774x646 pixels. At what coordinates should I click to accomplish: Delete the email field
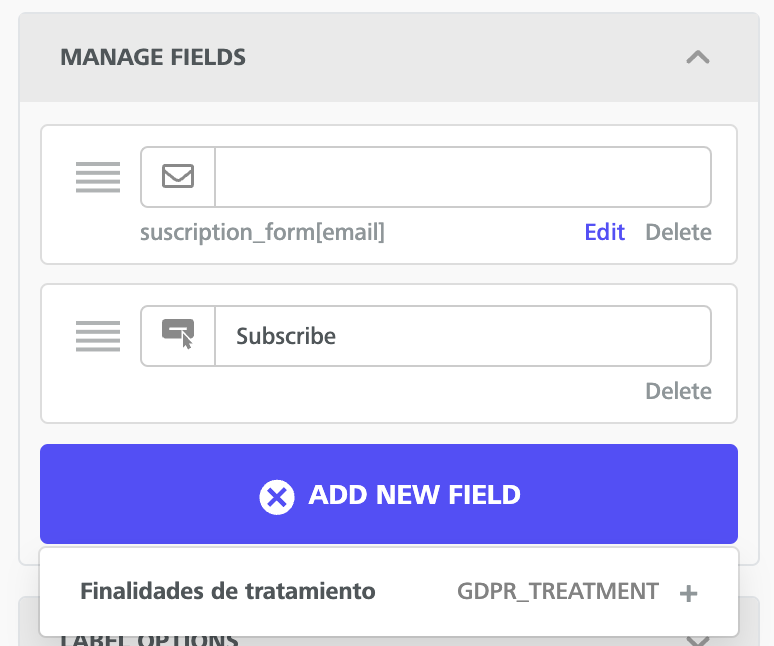click(678, 232)
